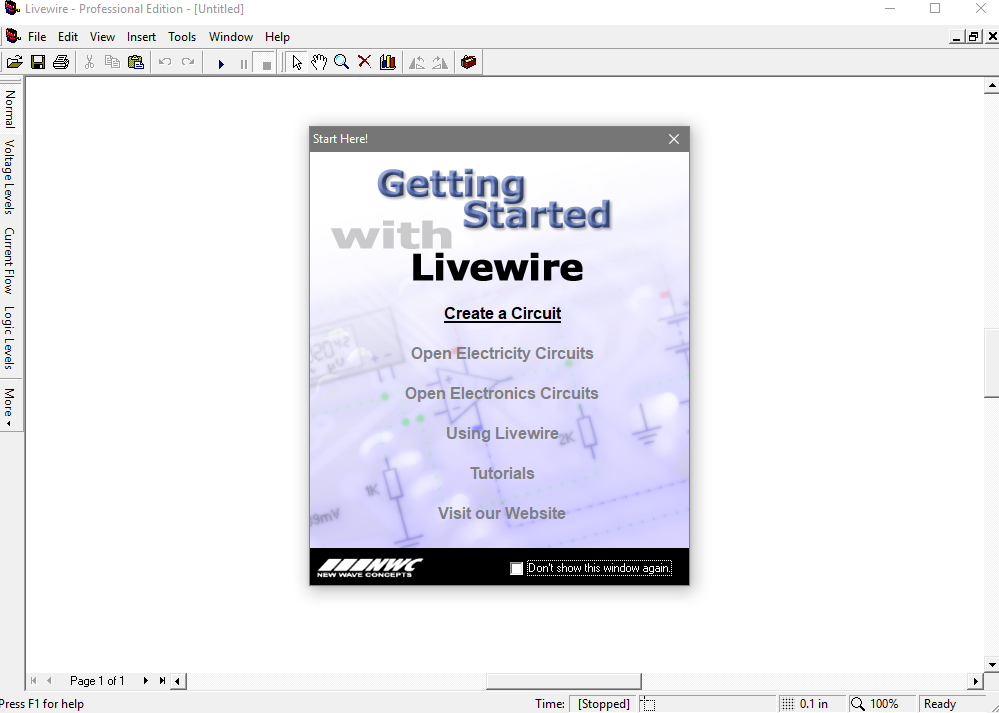Check Don't show this window again
999x713 pixels.
(516, 568)
